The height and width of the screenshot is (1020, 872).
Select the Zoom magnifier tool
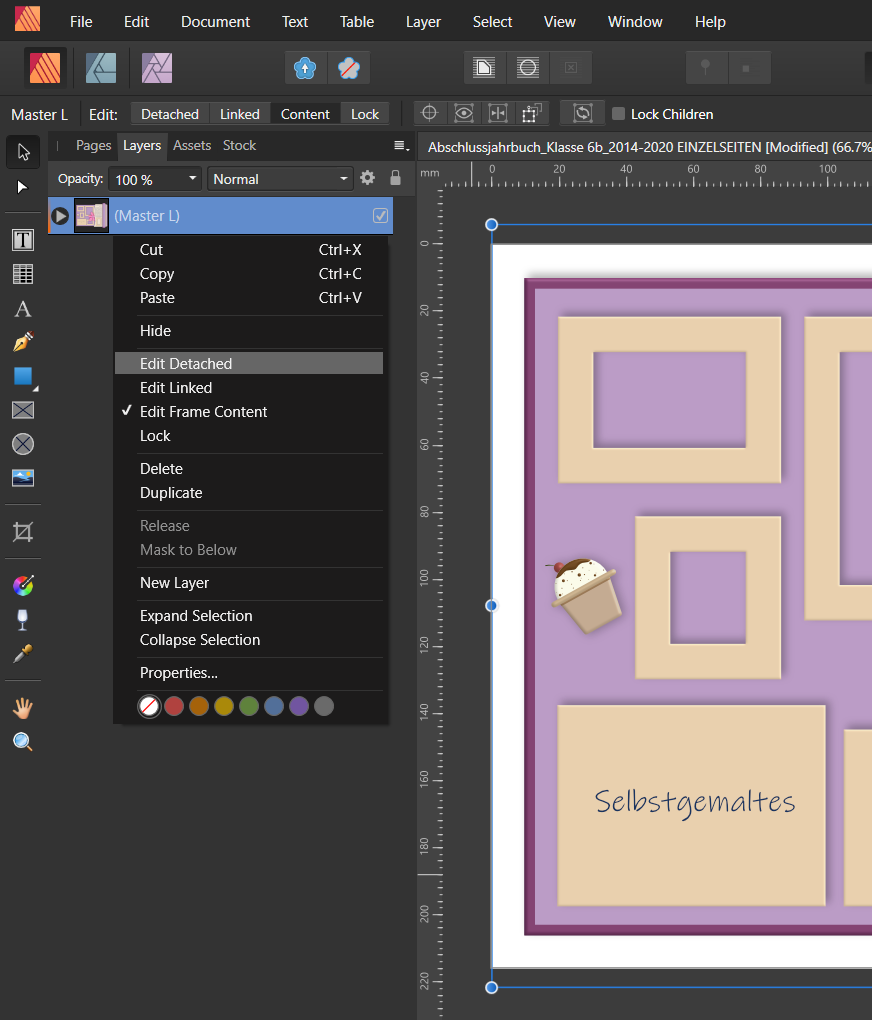tap(22, 742)
